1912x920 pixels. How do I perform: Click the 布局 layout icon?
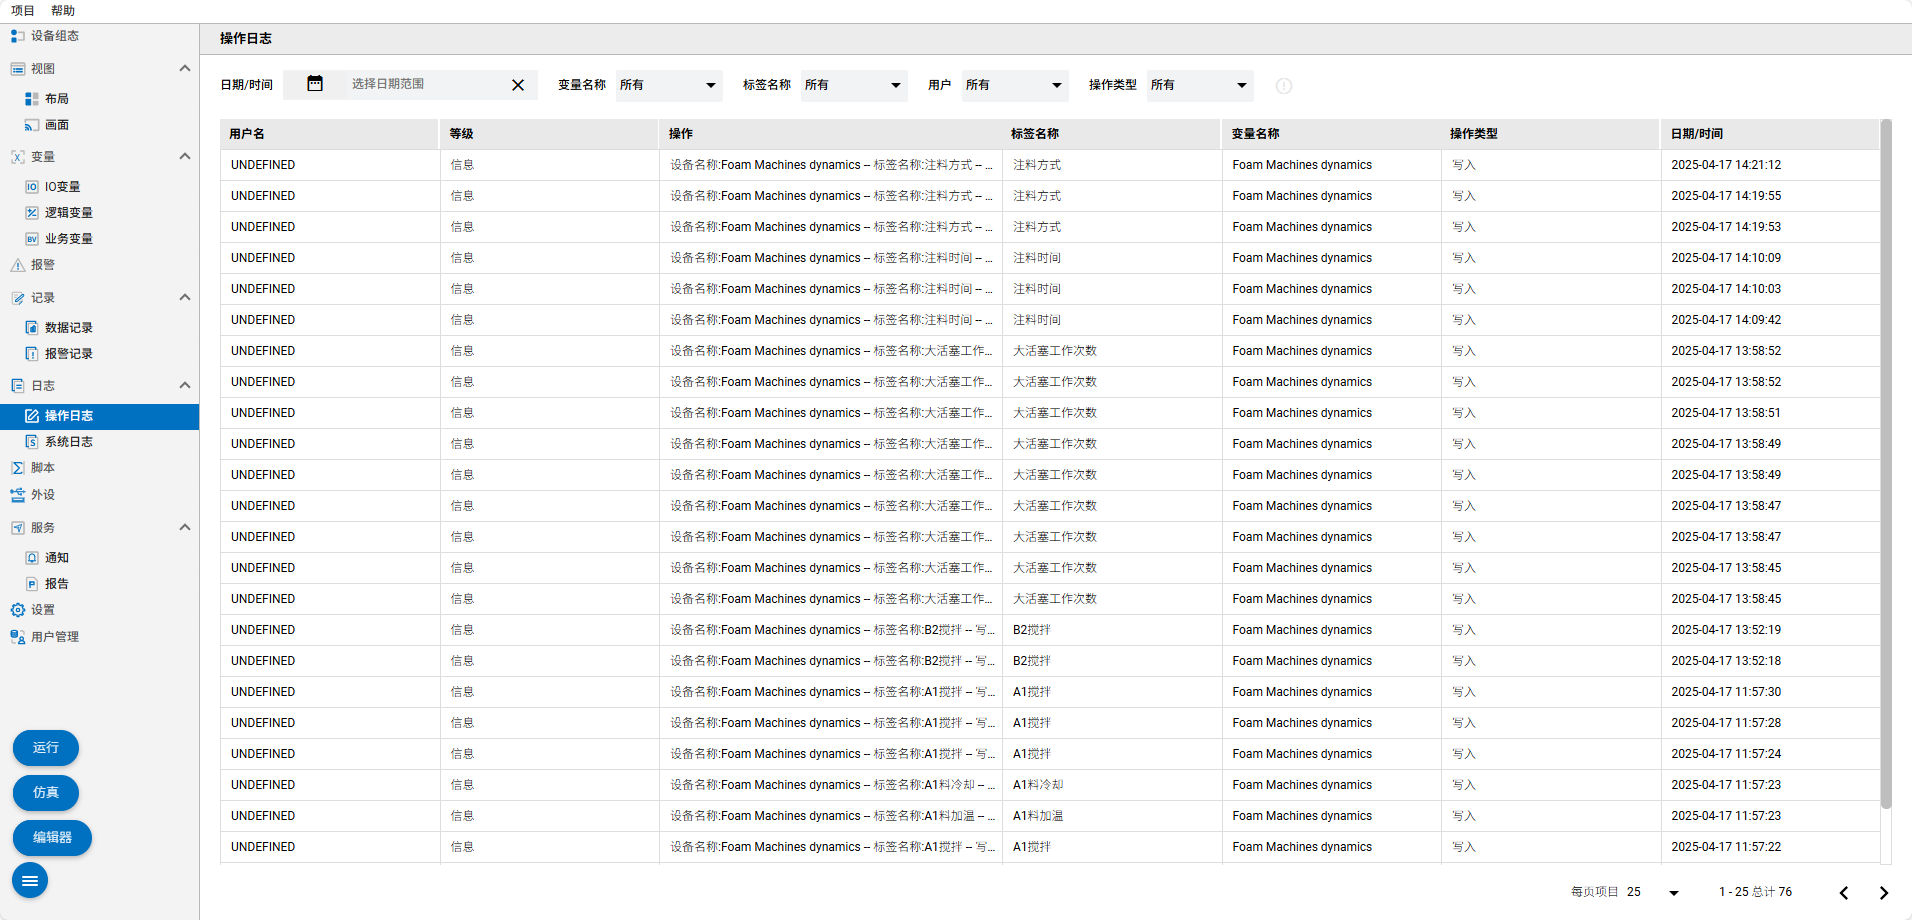pyautogui.click(x=32, y=99)
